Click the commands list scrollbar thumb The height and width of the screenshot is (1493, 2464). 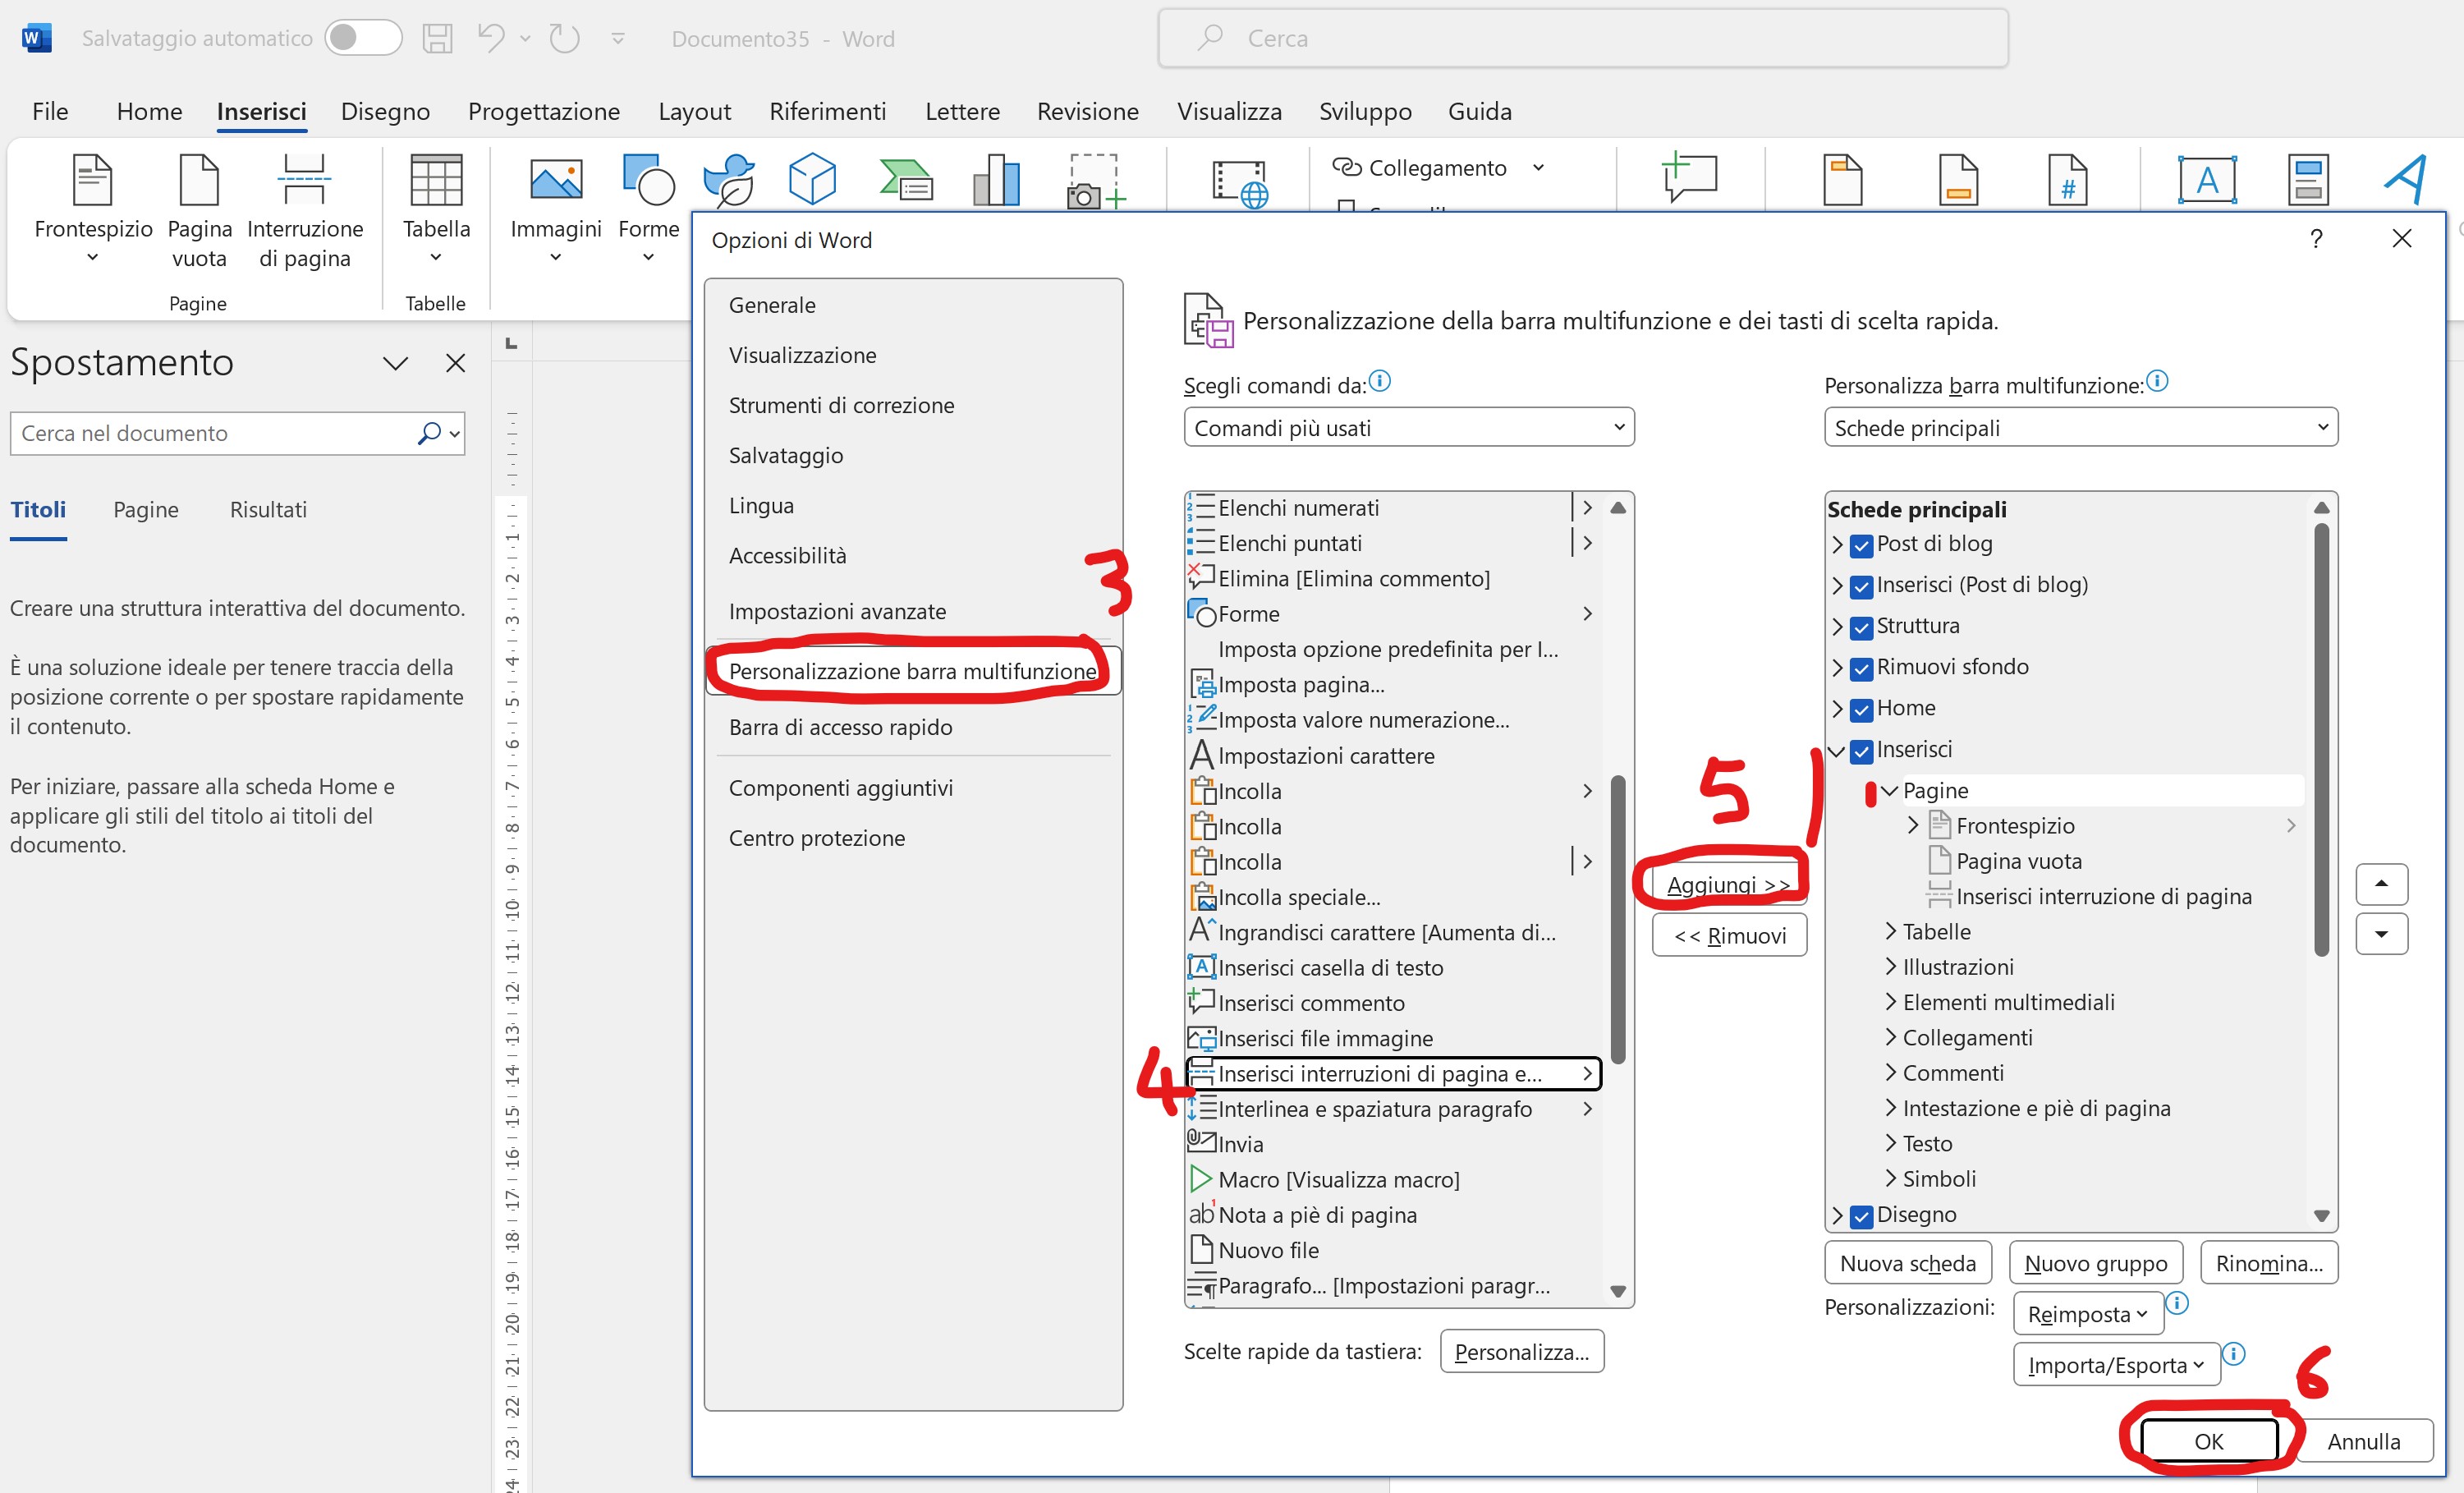point(1618,920)
